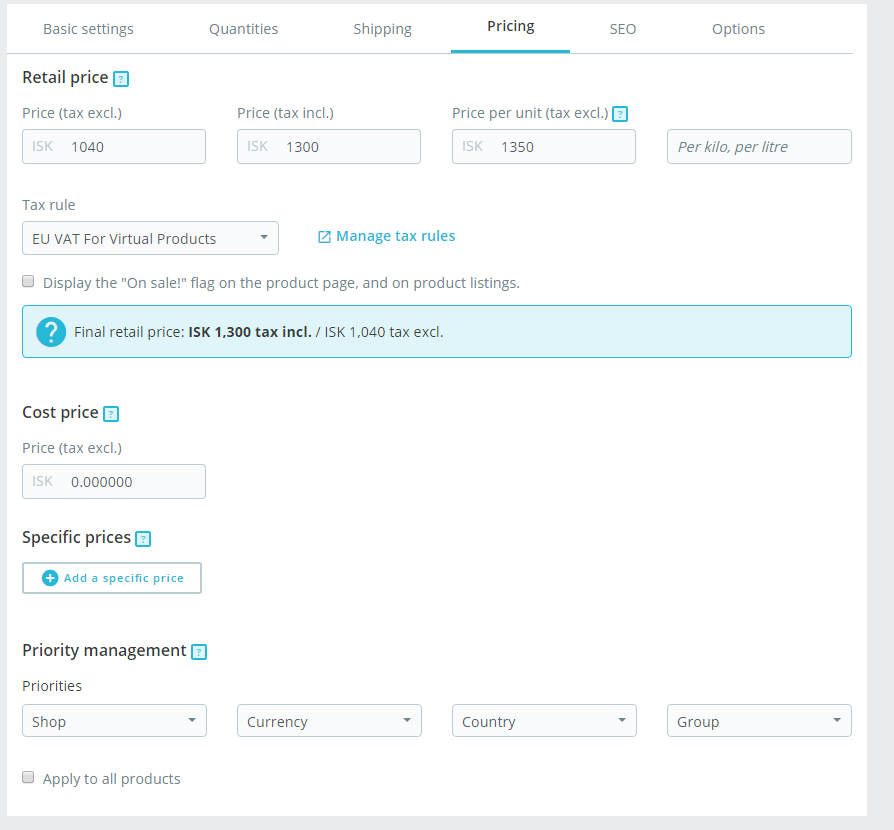Screen dimensions: 894x830
Task: Switch to the SEO tab
Action: 623,29
